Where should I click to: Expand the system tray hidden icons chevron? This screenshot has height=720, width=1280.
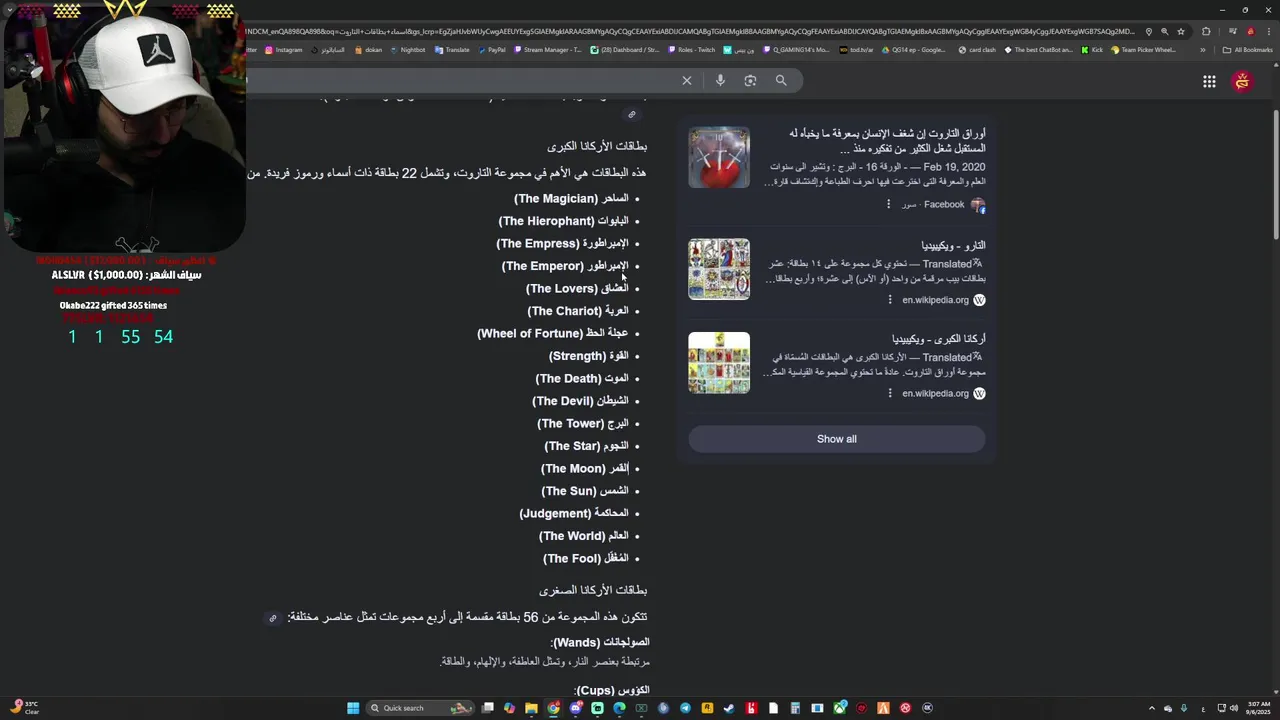pos(1151,708)
